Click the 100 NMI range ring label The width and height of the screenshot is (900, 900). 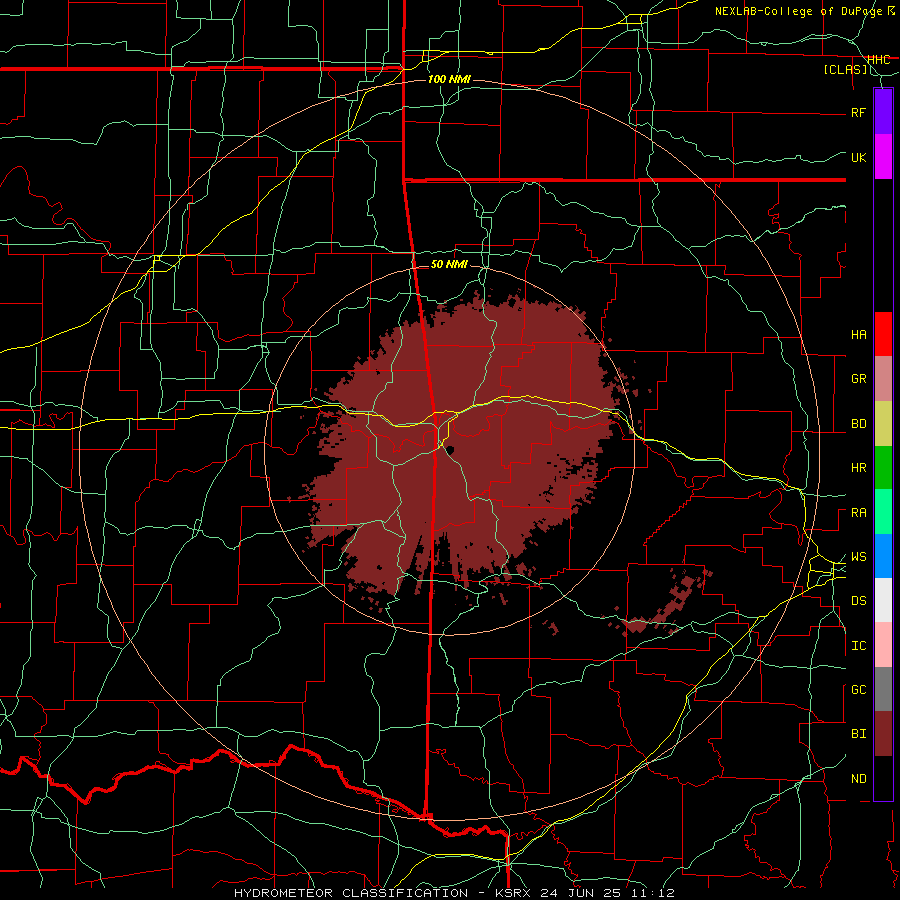[449, 79]
